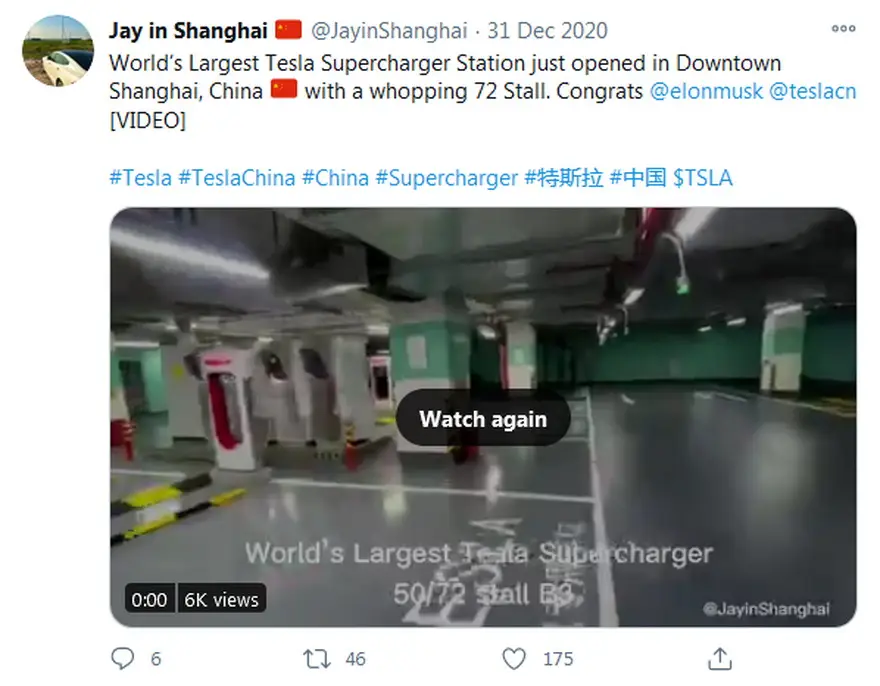The width and height of the screenshot is (880, 686).
Task: Open the #特斯拉 hashtag
Action: [563, 178]
